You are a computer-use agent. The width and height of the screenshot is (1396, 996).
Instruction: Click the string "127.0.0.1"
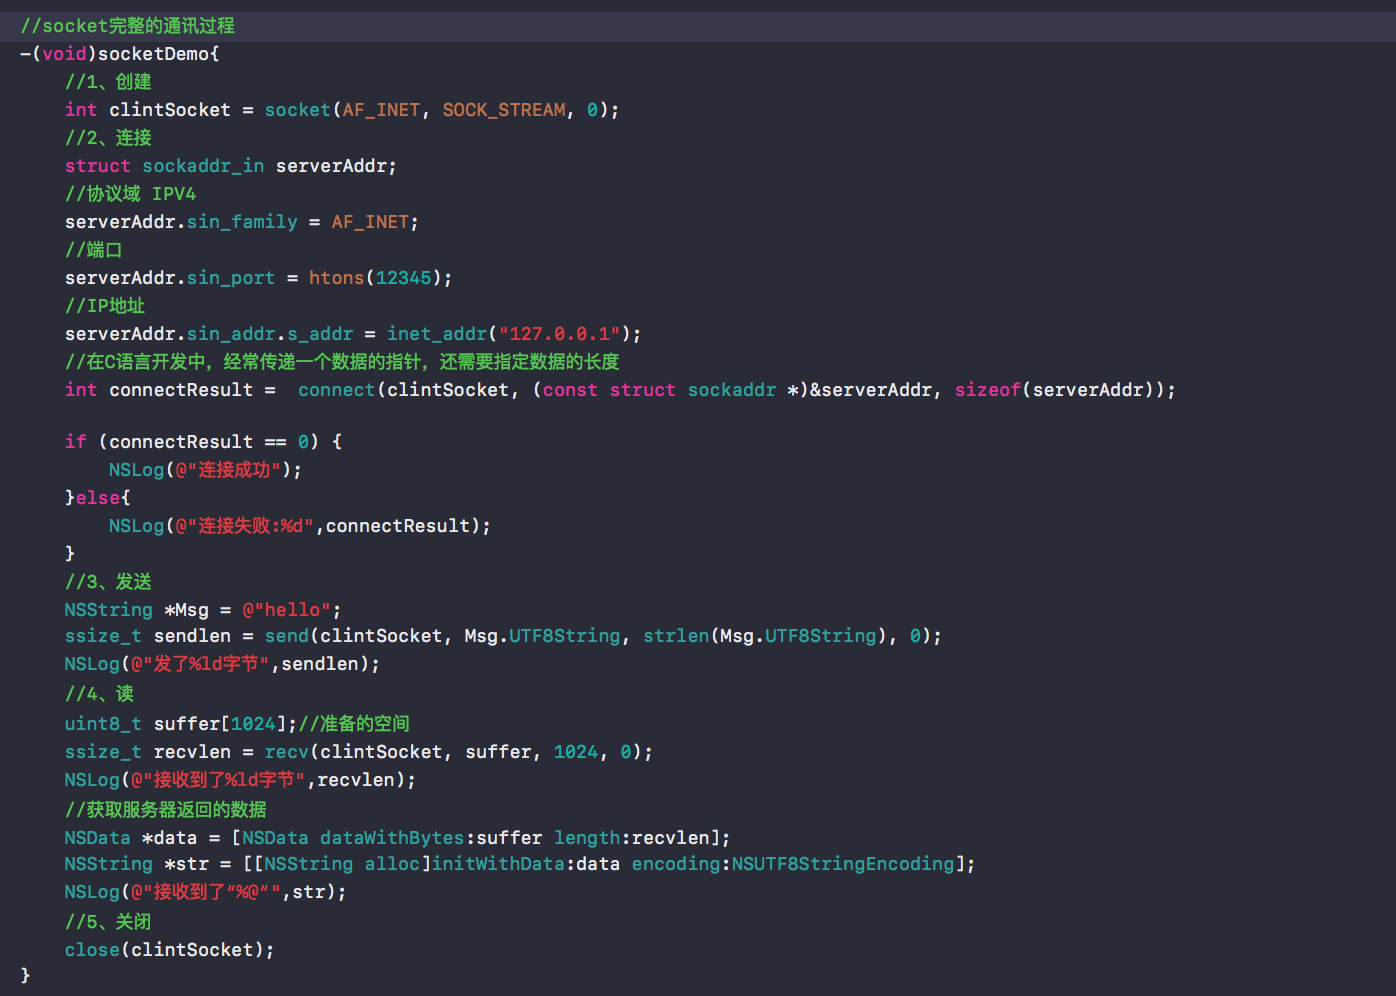559,334
